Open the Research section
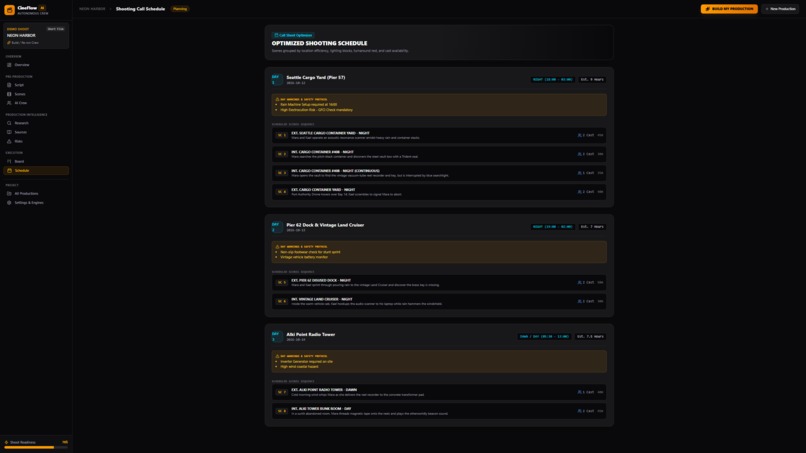 click(36, 123)
